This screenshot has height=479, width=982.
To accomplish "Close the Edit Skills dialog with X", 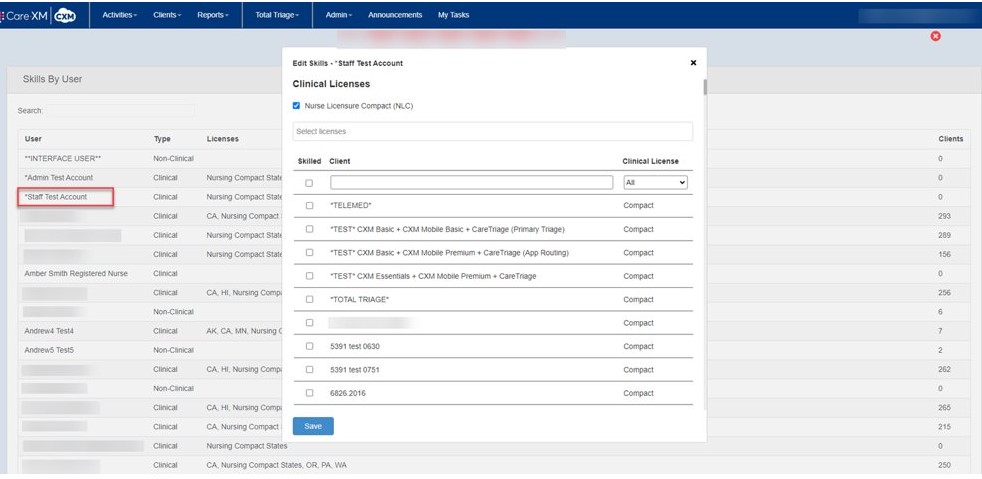I will pyautogui.click(x=693, y=63).
